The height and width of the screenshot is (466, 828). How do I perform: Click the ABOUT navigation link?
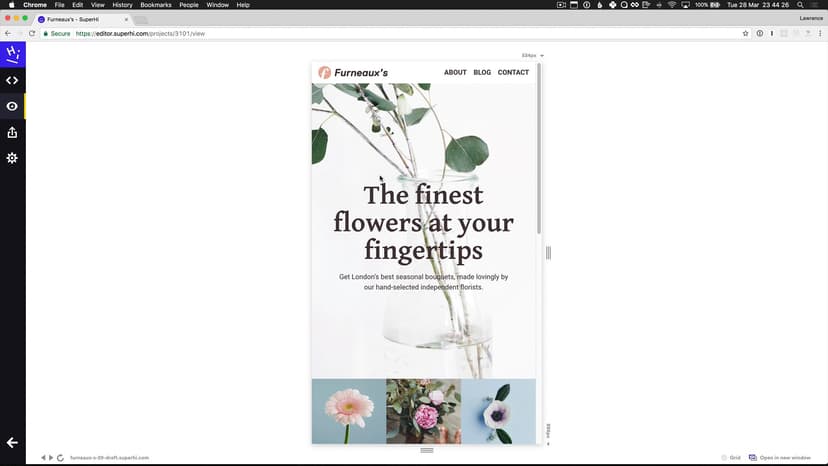click(455, 73)
